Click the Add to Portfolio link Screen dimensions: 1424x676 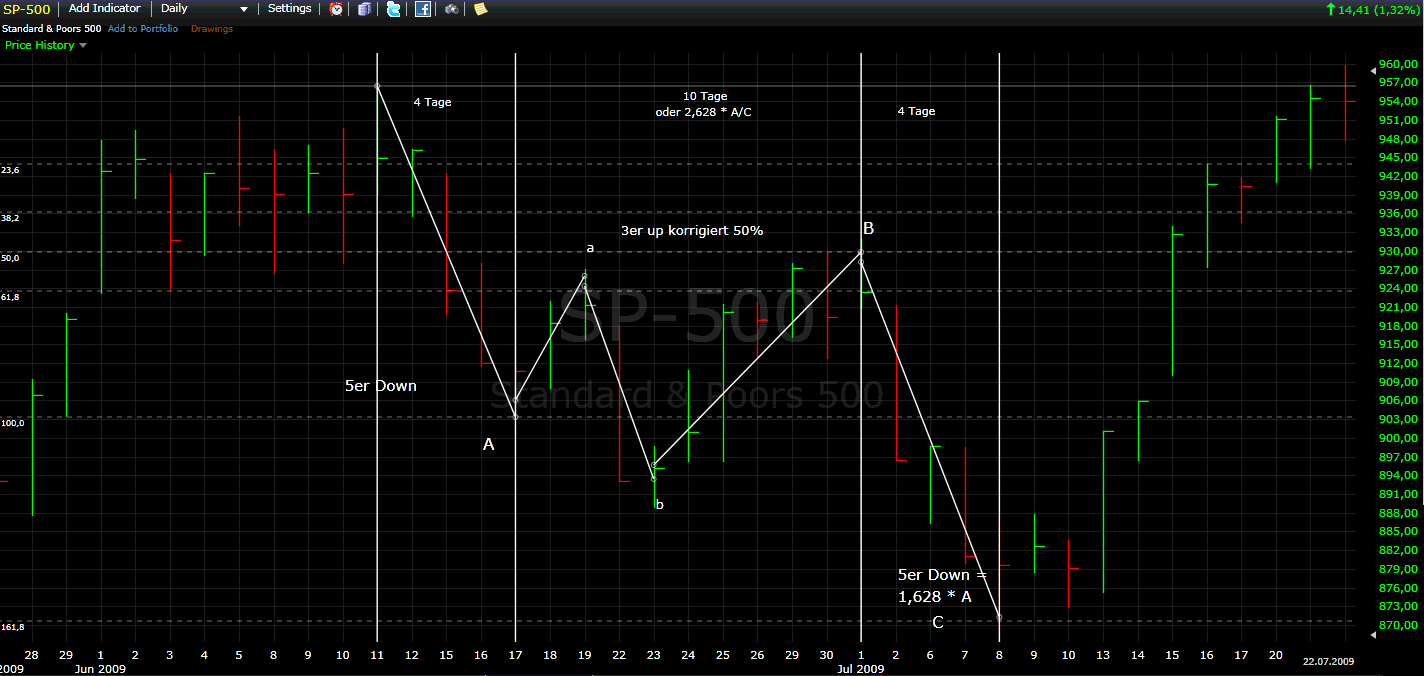pos(143,29)
